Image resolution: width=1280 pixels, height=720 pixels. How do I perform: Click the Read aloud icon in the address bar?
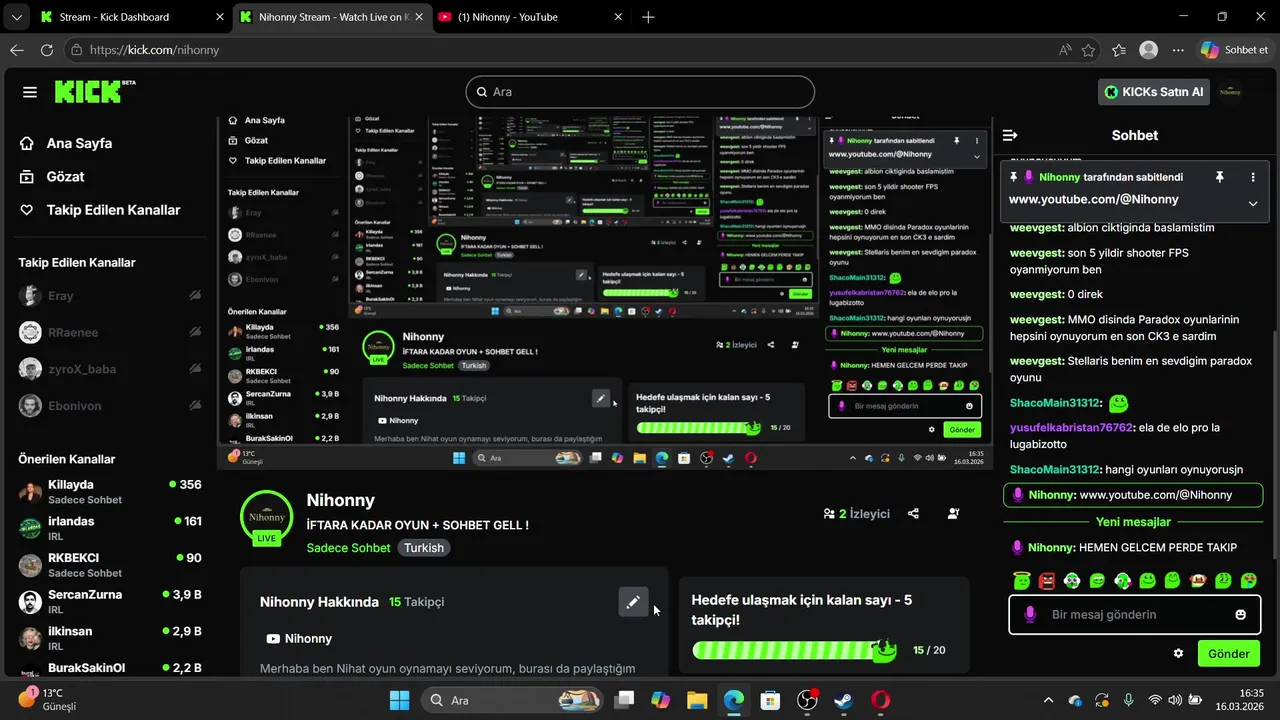(1065, 50)
